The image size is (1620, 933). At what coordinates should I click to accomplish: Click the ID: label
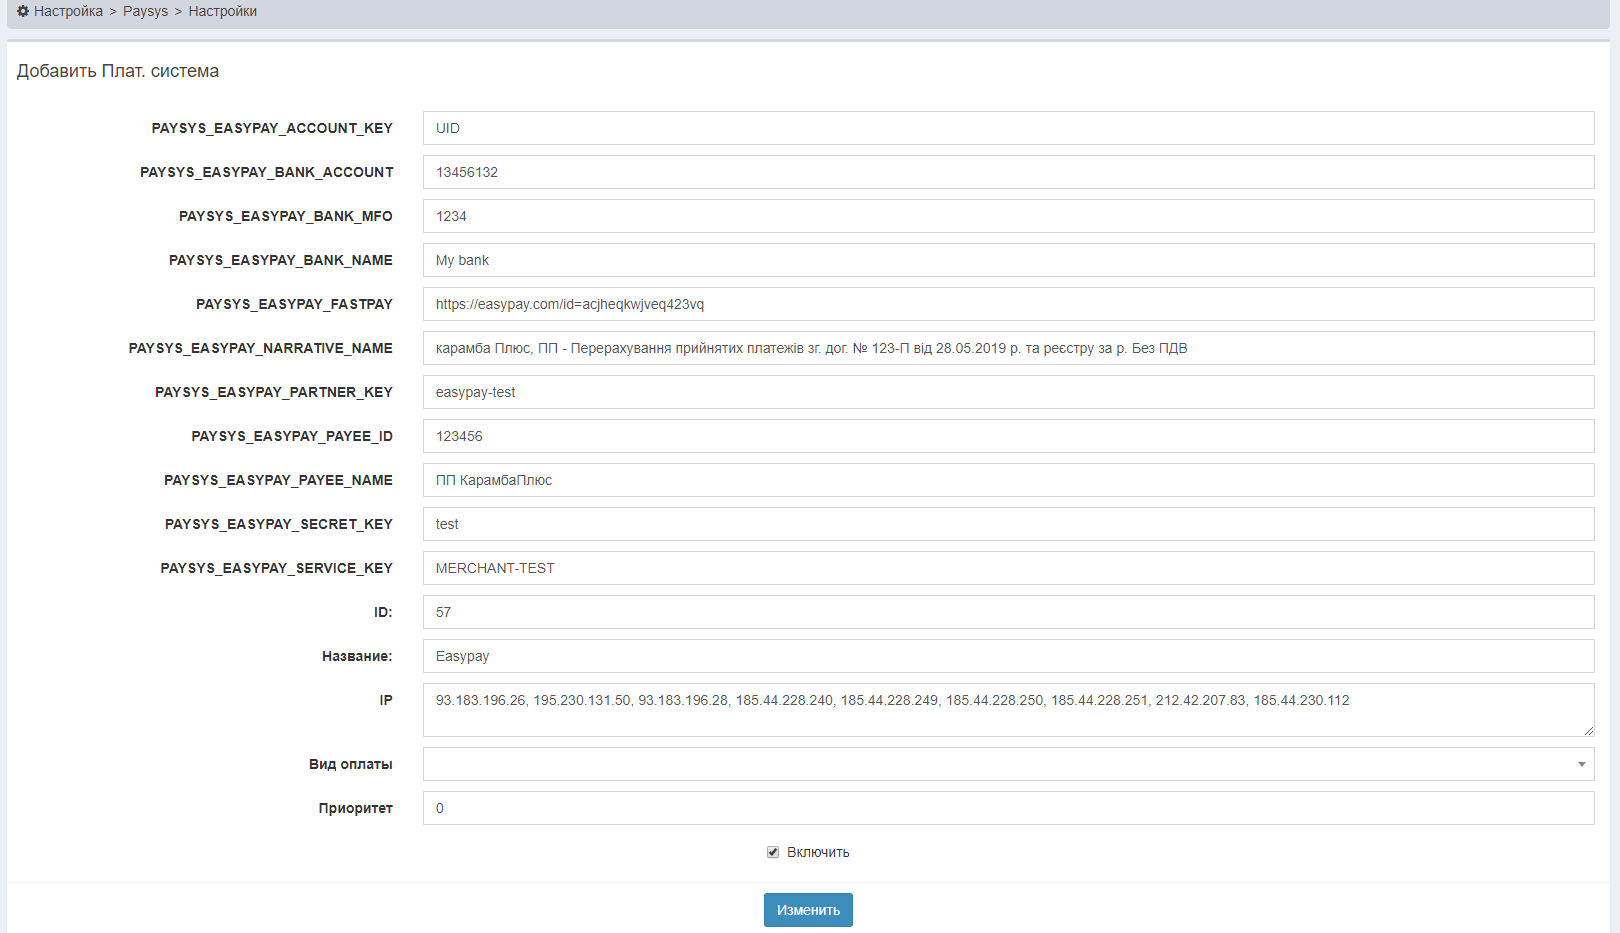coord(383,612)
